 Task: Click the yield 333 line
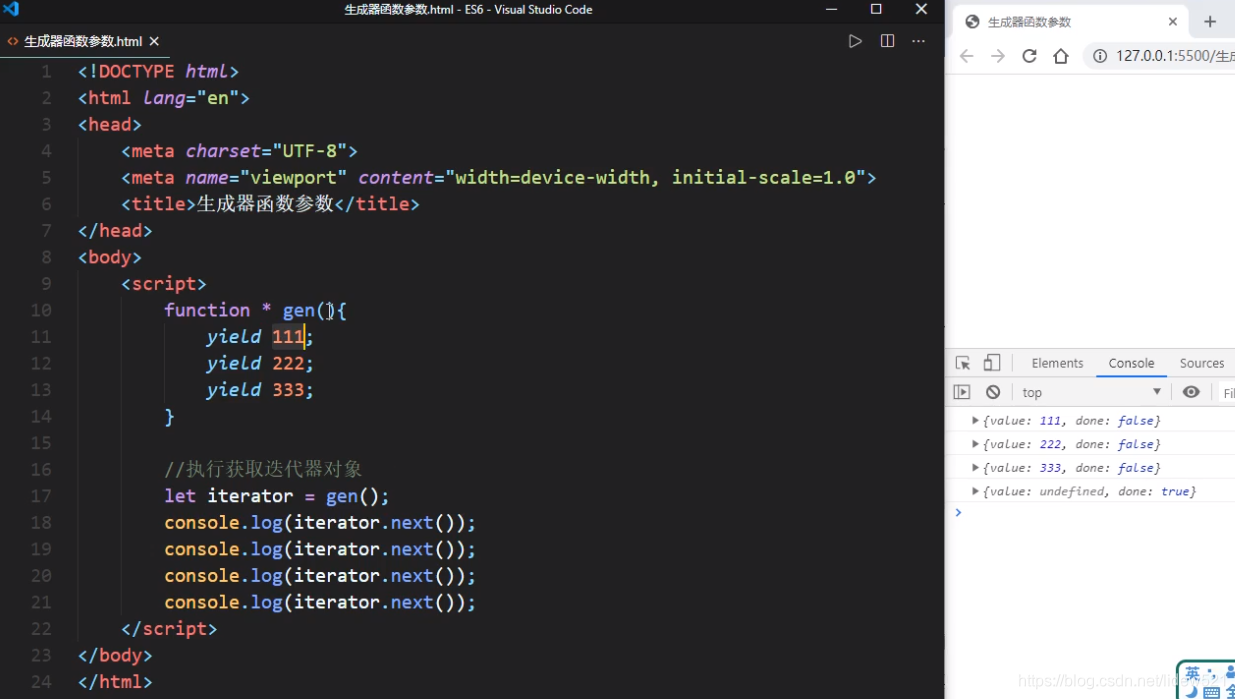click(x=260, y=390)
